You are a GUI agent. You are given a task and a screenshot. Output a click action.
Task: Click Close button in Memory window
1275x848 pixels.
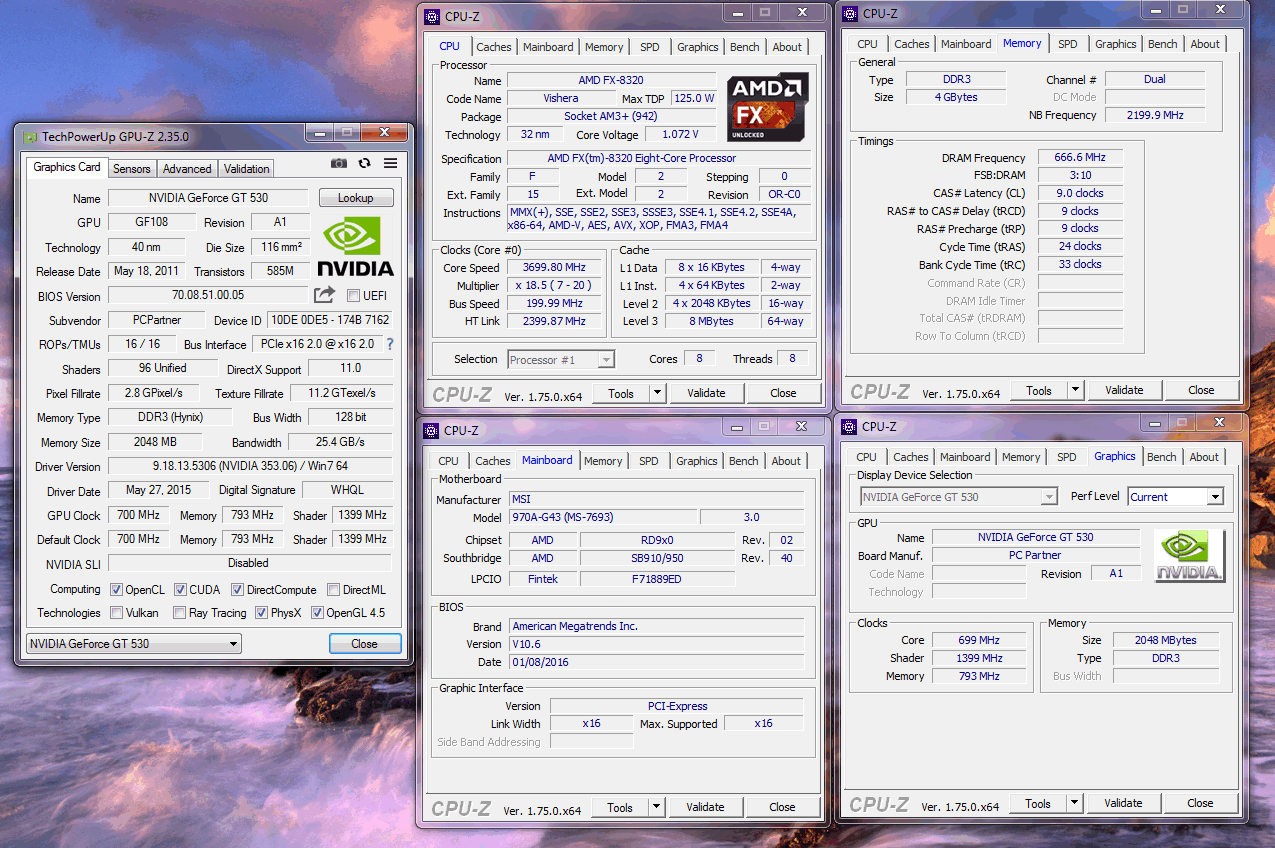[x=1201, y=390]
